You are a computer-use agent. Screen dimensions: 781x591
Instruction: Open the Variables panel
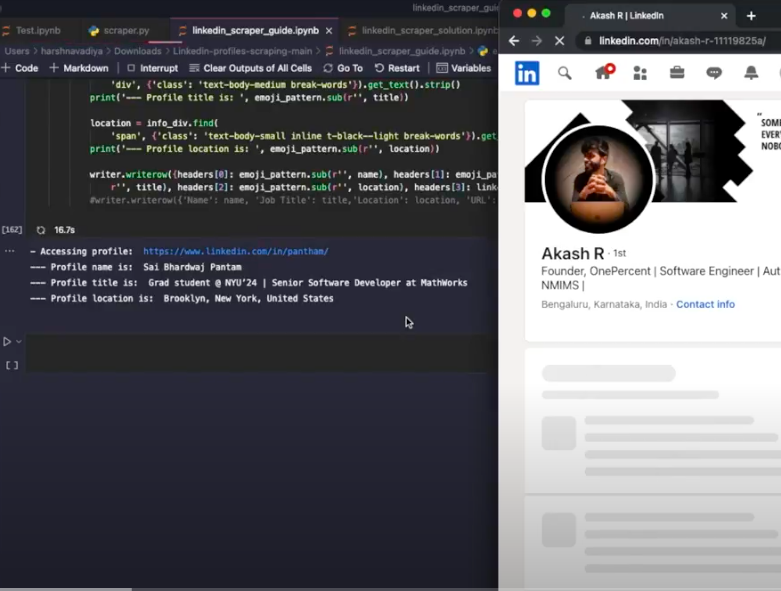coord(464,68)
